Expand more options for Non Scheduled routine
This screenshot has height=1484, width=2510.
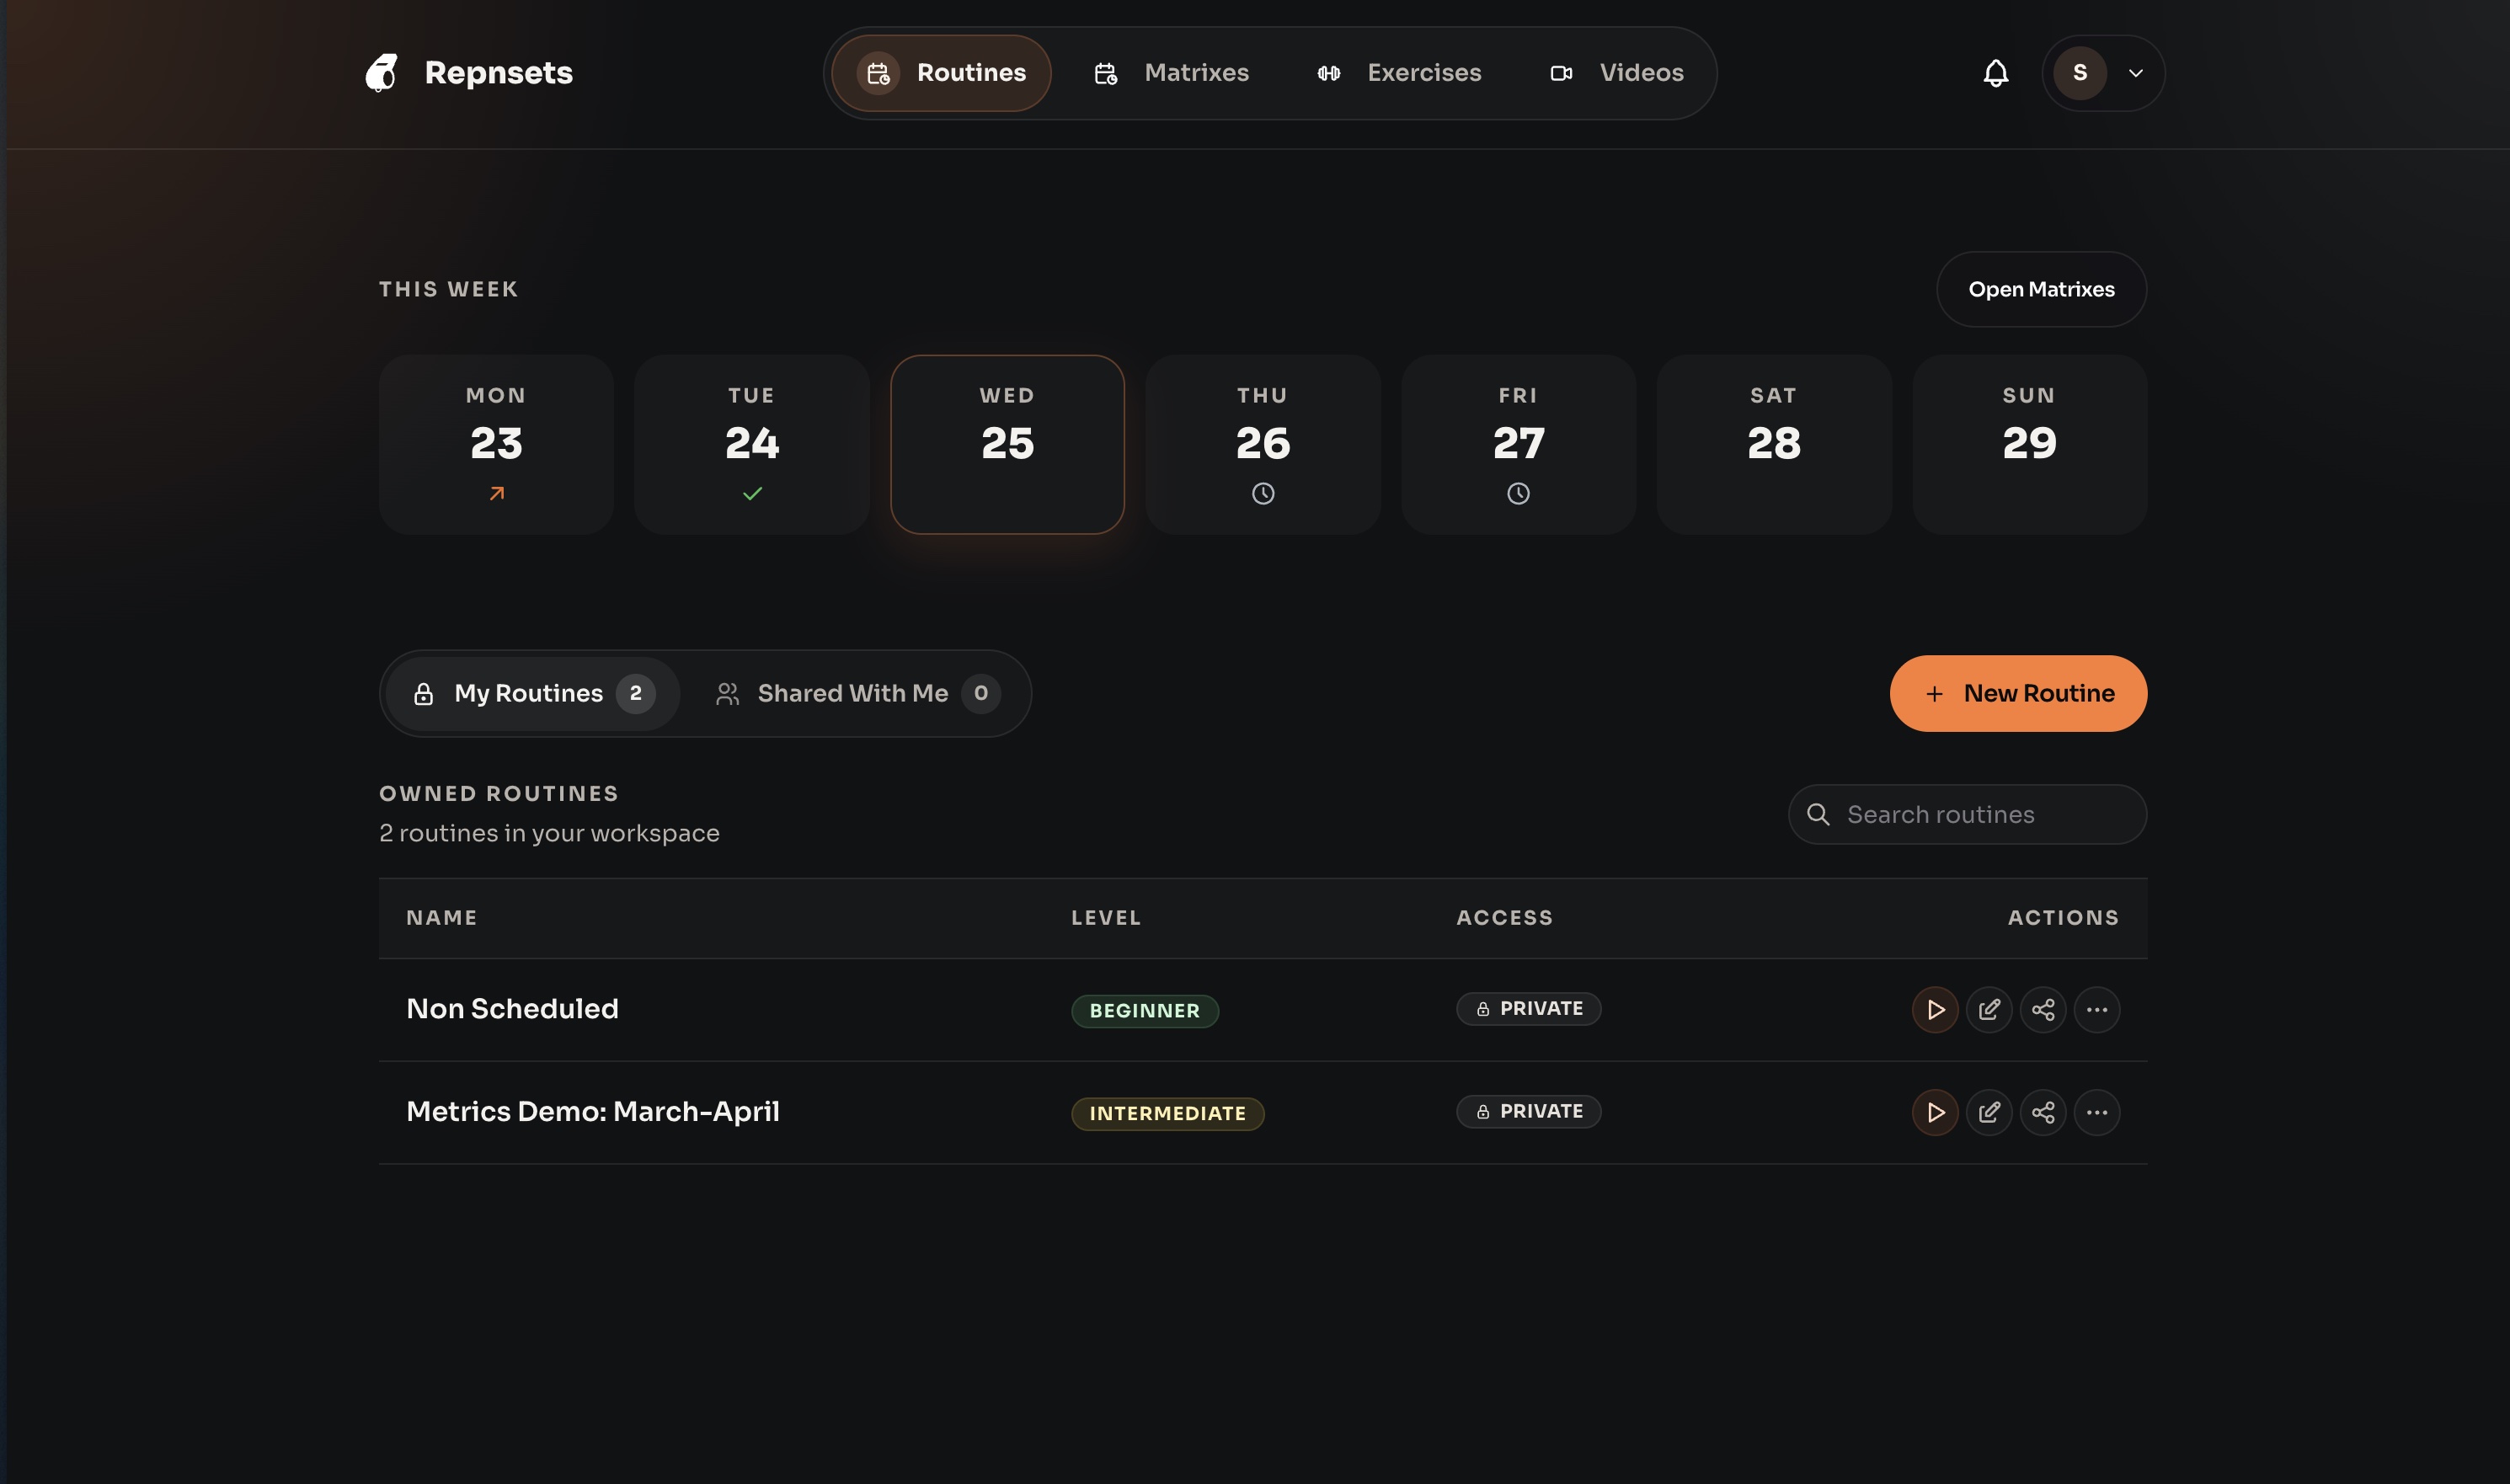click(x=2097, y=1009)
